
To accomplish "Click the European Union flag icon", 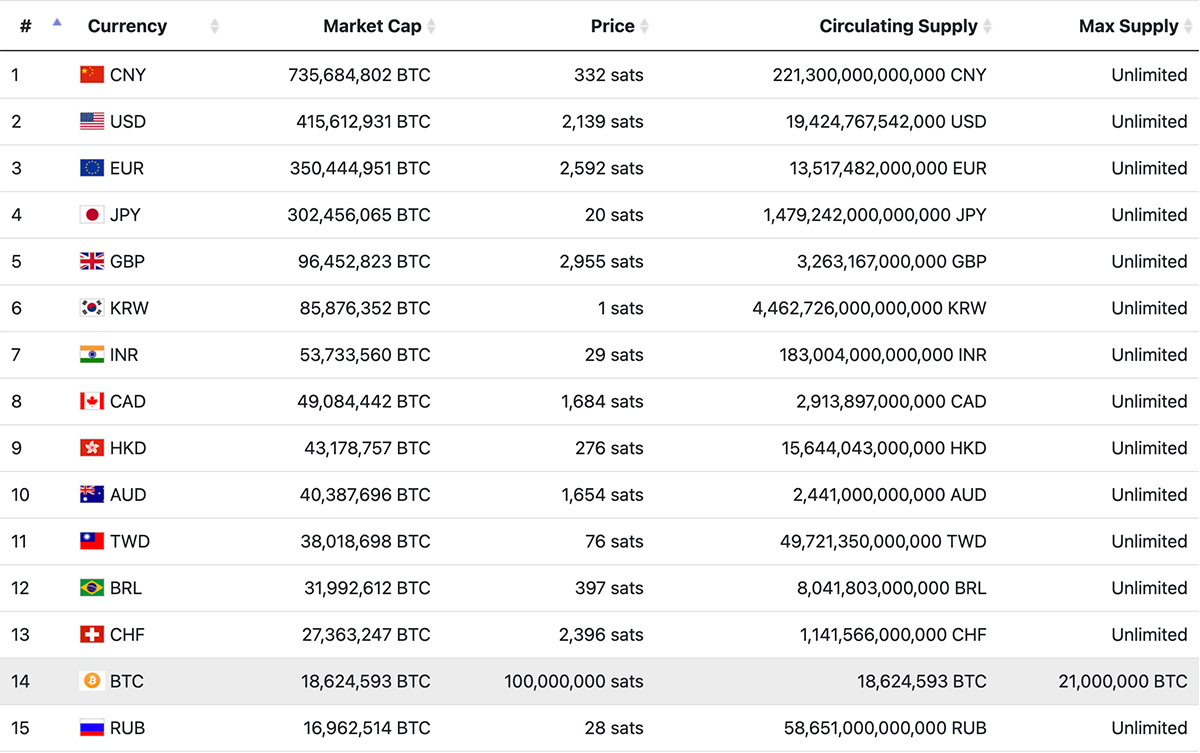I will [92, 168].
